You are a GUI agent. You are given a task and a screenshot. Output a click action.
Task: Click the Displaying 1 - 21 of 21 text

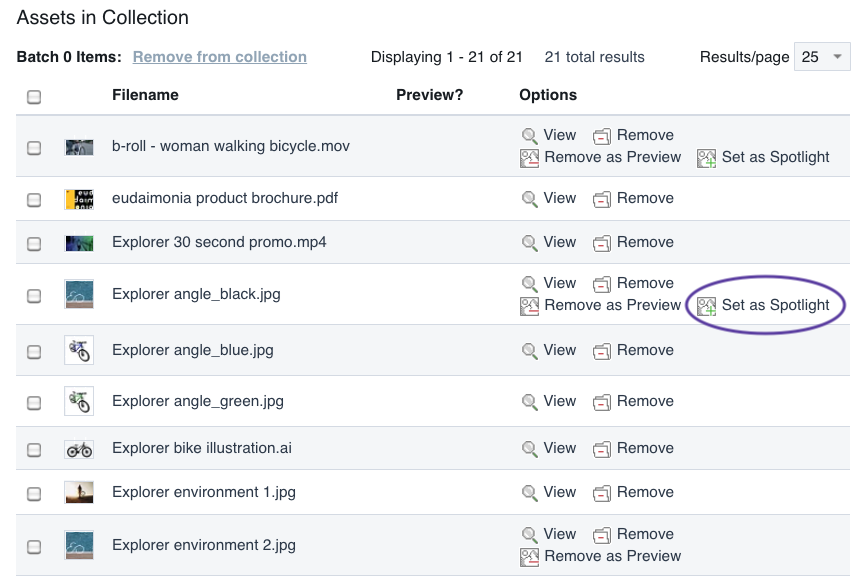pos(446,57)
